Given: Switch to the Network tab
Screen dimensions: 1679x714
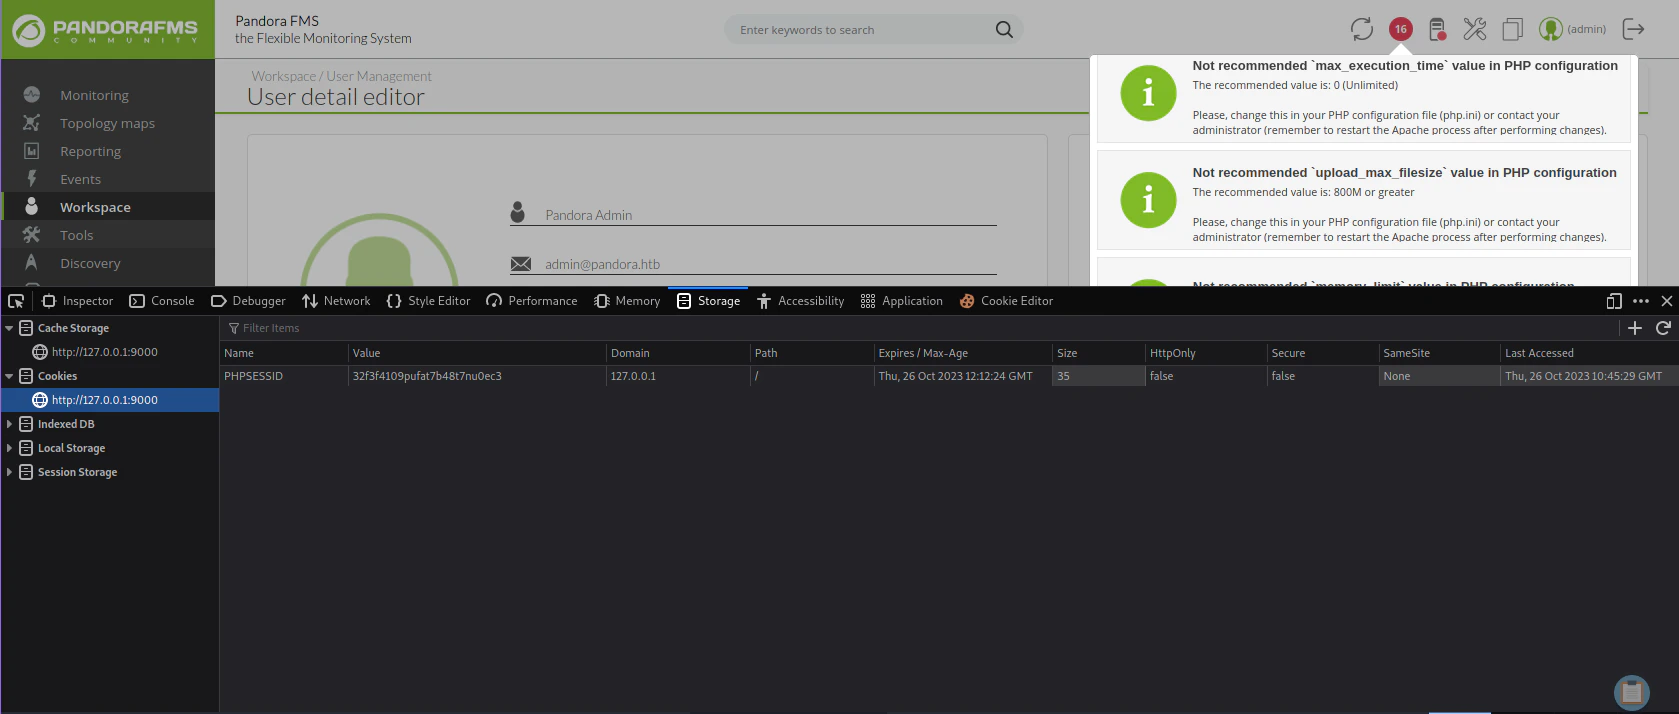Looking at the screenshot, I should tap(336, 301).
